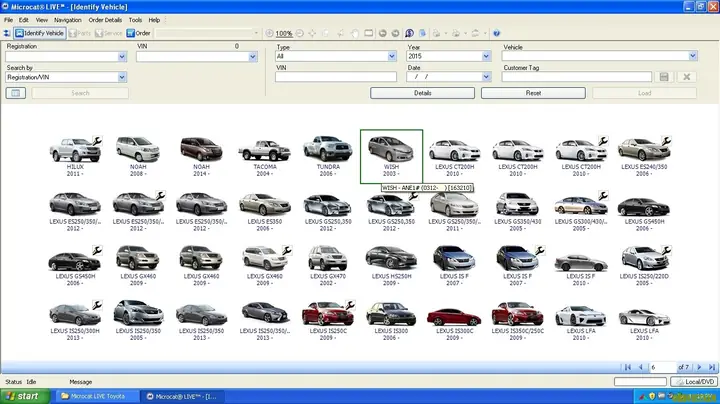720x404 pixels.
Task: Expand the Registration dropdown
Action: tap(122, 57)
